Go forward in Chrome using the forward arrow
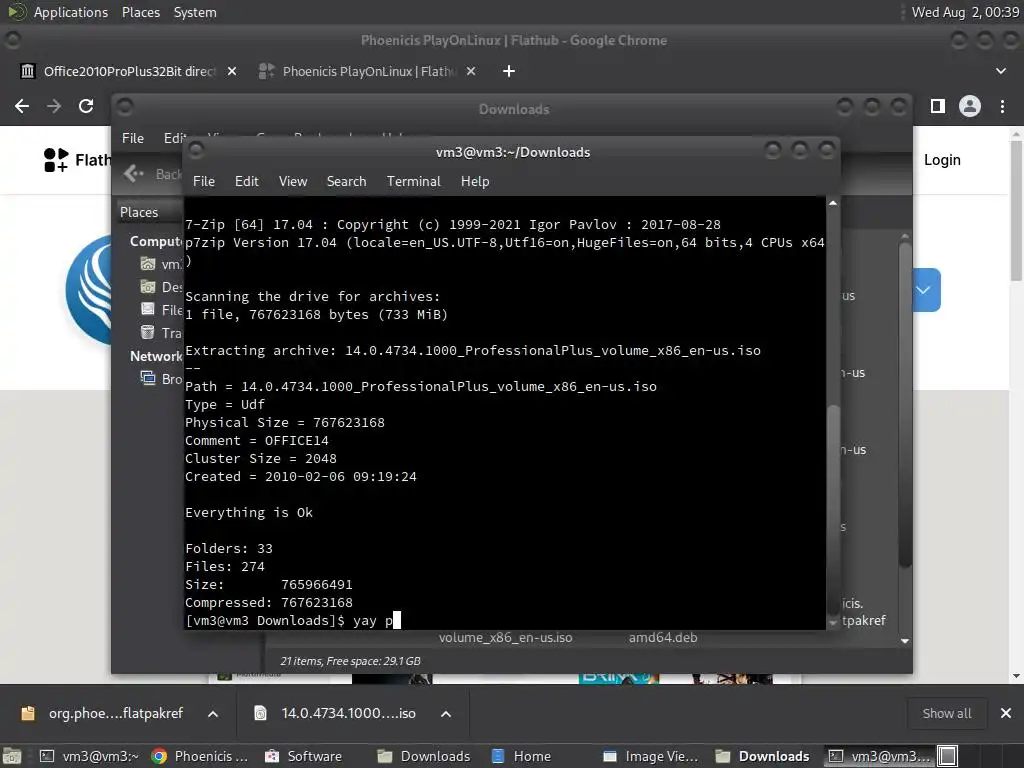 54,106
